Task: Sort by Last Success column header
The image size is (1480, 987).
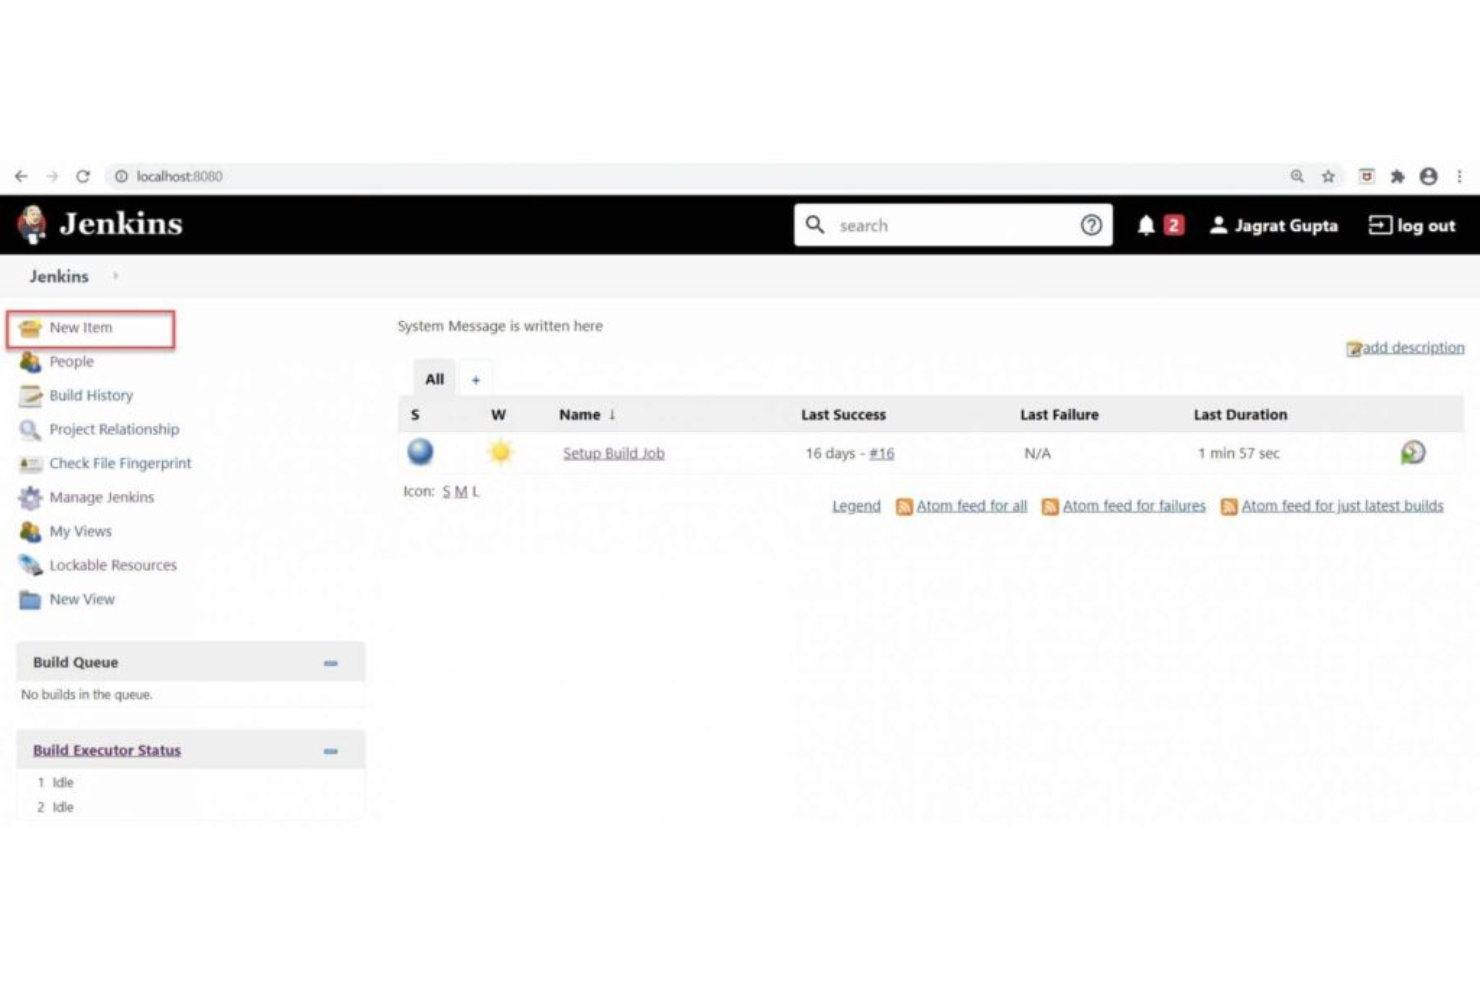Action: click(843, 414)
